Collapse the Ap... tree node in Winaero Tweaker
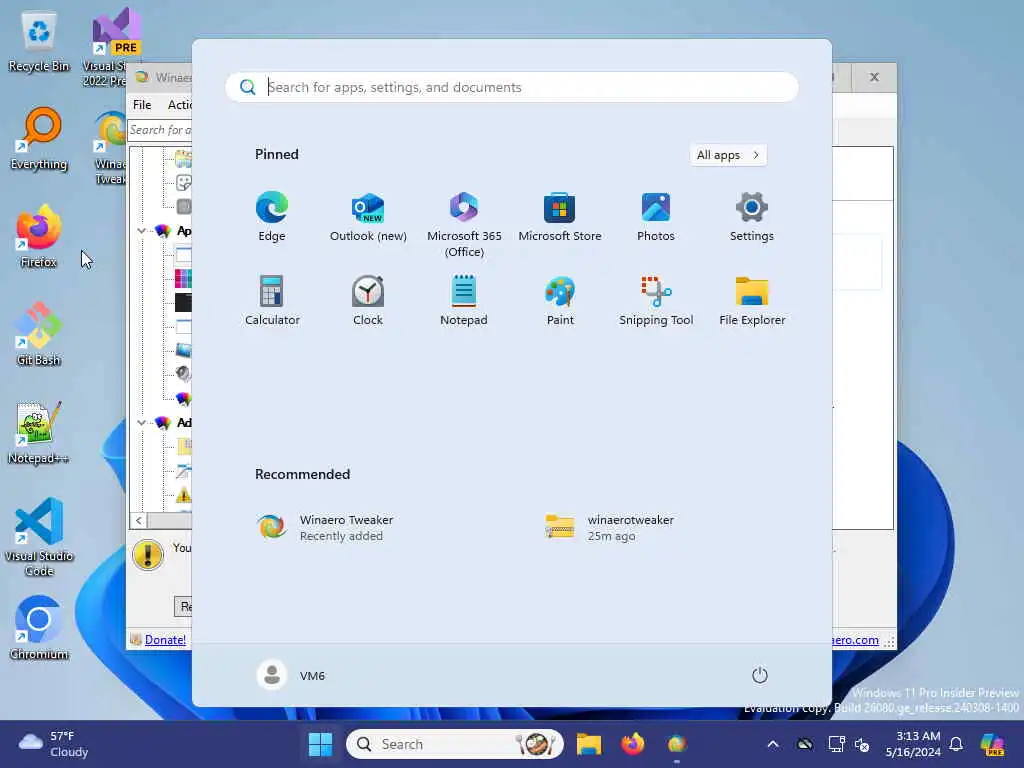The height and width of the screenshot is (768, 1024). point(142,231)
